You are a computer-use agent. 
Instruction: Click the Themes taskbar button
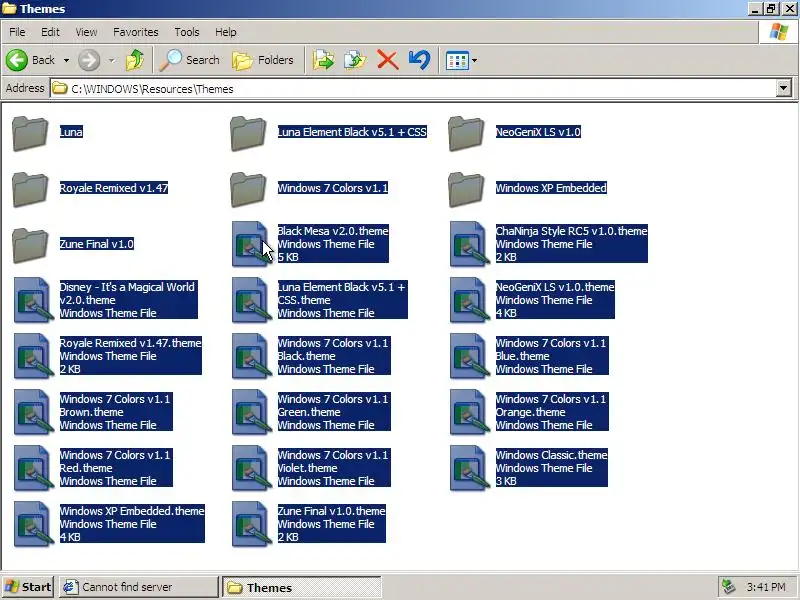(302, 587)
